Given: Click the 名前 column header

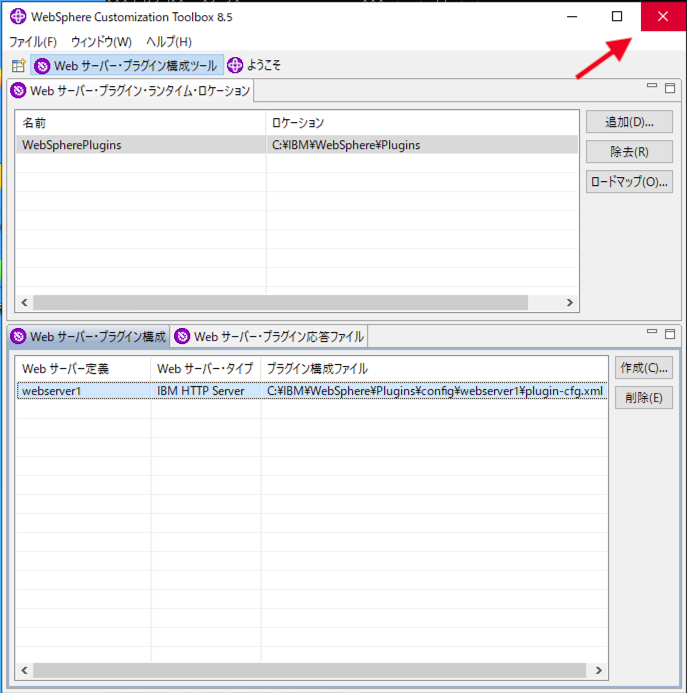Looking at the screenshot, I should pyautogui.click(x=141, y=122).
